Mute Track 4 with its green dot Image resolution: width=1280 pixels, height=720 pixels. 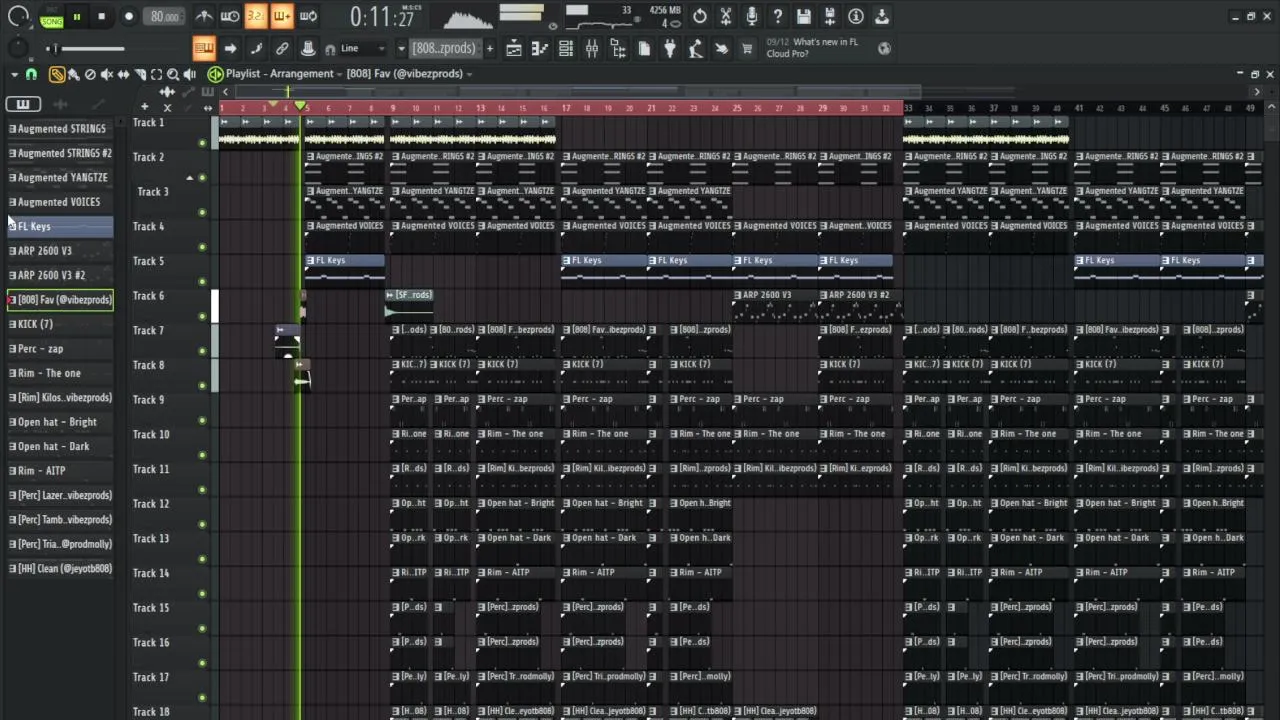tap(202, 247)
